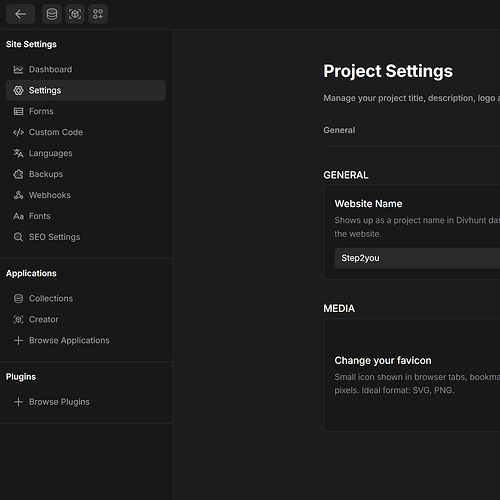The image size is (500, 500).
Task: Select Settings sidebar item
Action: tap(86, 90)
